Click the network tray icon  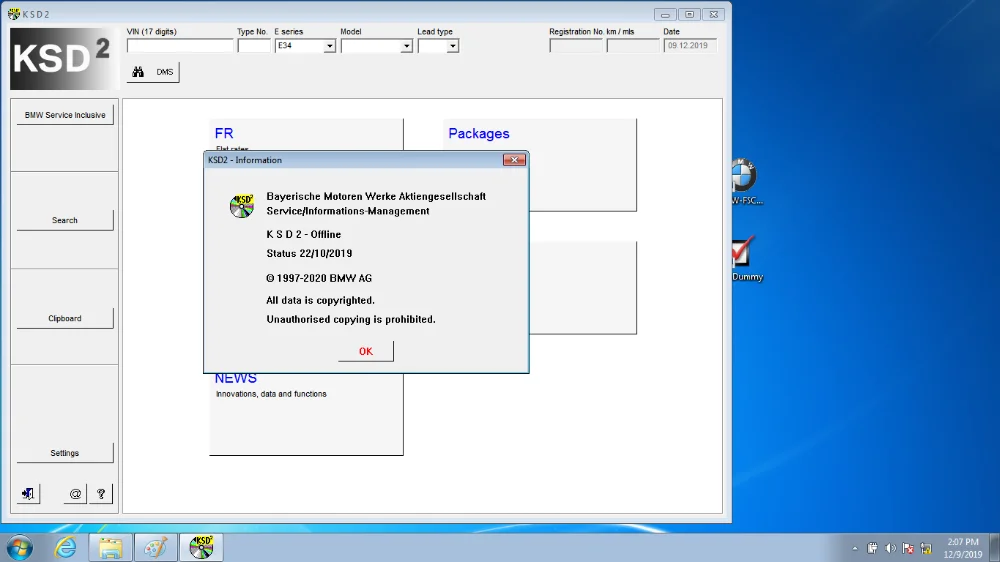pos(926,549)
